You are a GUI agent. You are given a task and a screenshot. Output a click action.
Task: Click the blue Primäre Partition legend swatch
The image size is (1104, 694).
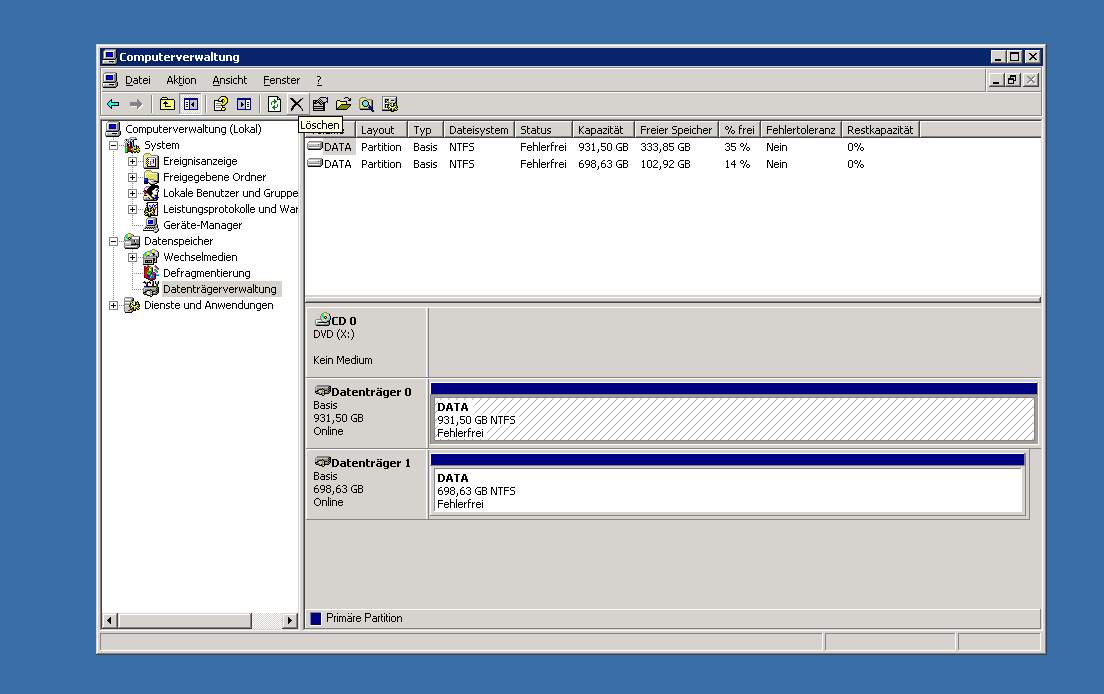[x=315, y=618]
